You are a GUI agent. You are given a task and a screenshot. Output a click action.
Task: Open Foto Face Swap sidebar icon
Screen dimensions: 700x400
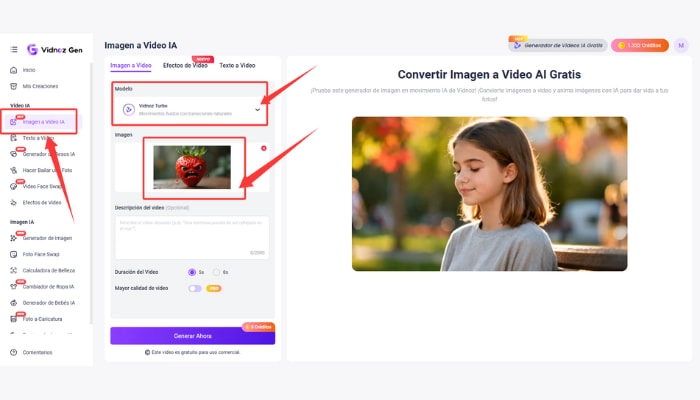[x=13, y=254]
